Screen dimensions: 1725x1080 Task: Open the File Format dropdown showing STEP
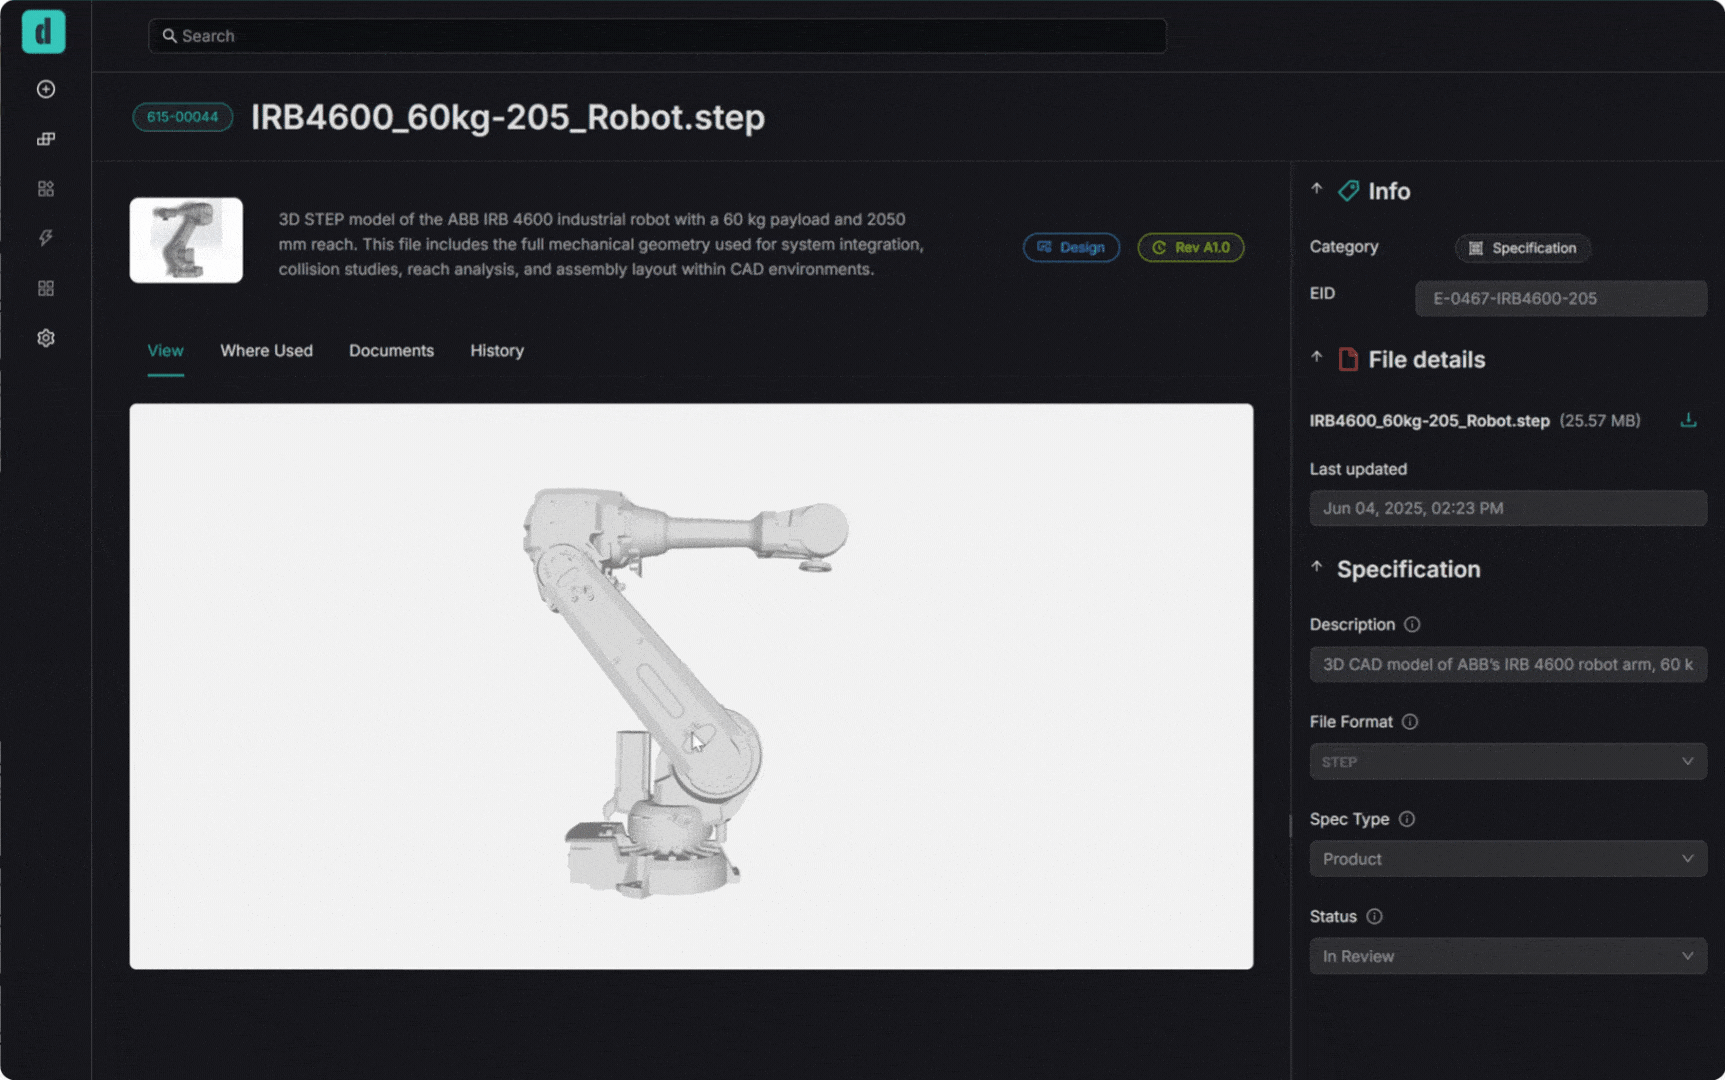[1507, 761]
